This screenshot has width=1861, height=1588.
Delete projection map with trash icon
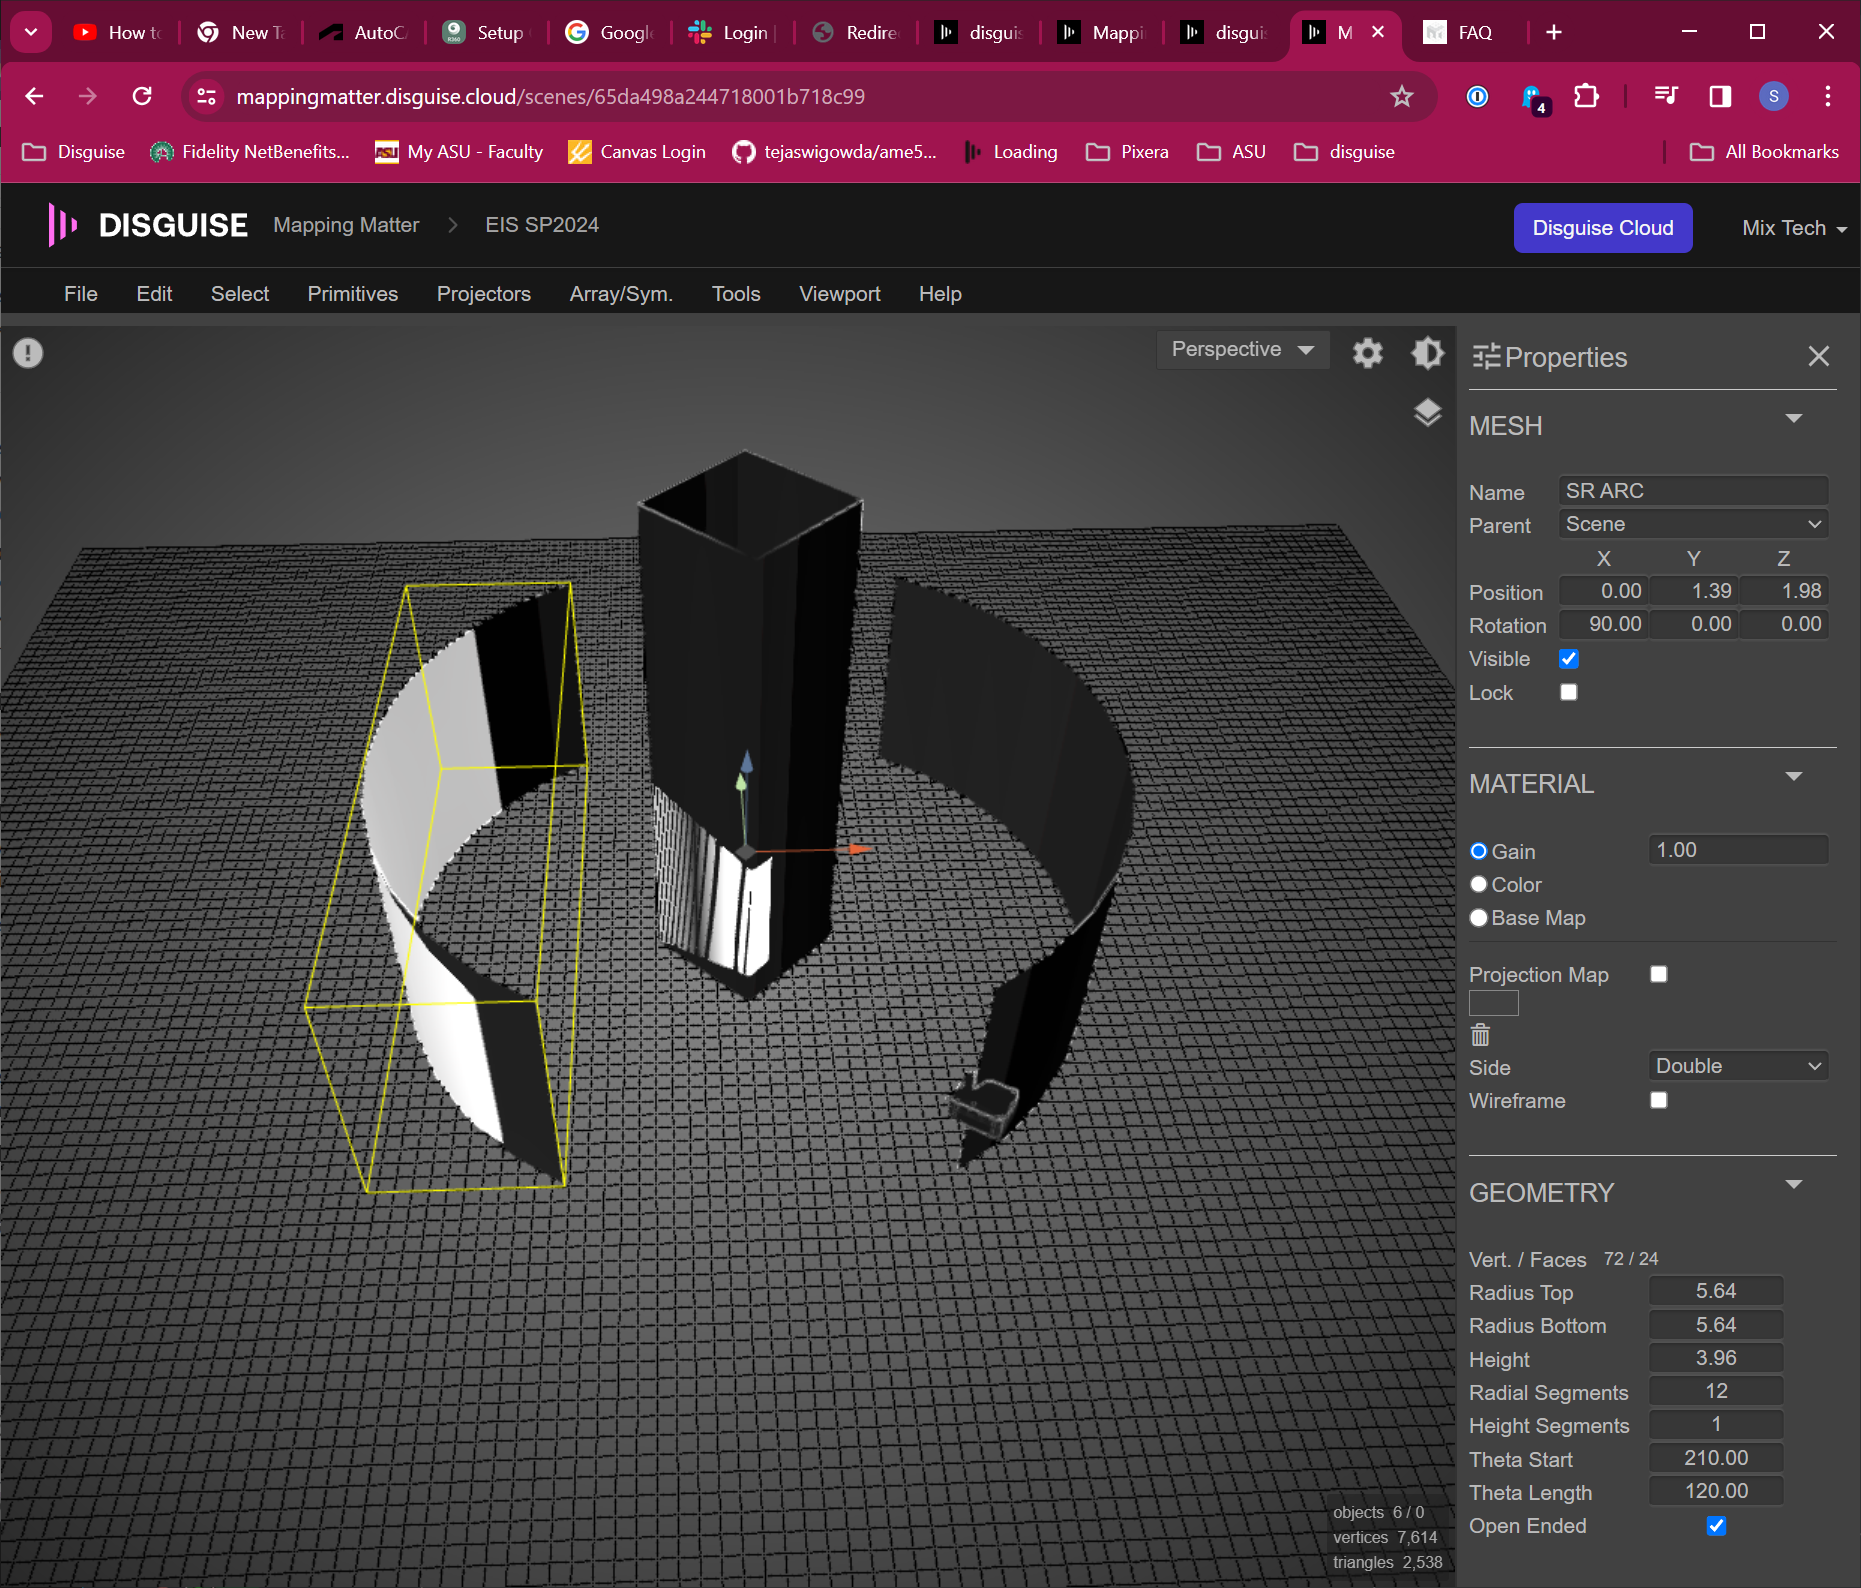[x=1480, y=1035]
